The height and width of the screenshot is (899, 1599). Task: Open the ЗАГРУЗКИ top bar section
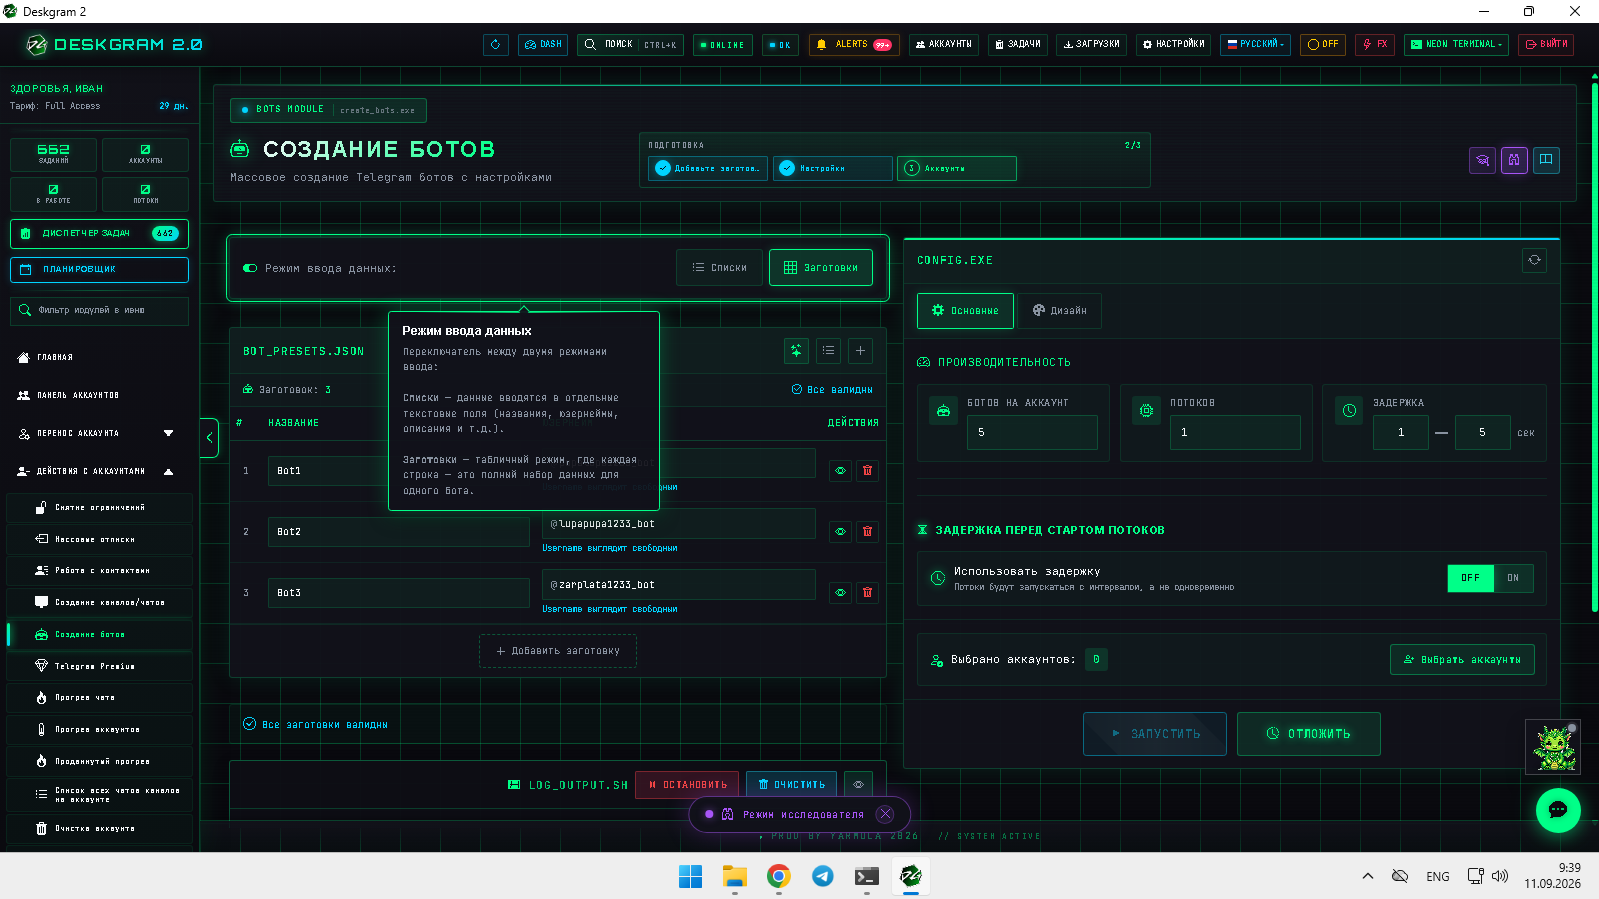1091,45
